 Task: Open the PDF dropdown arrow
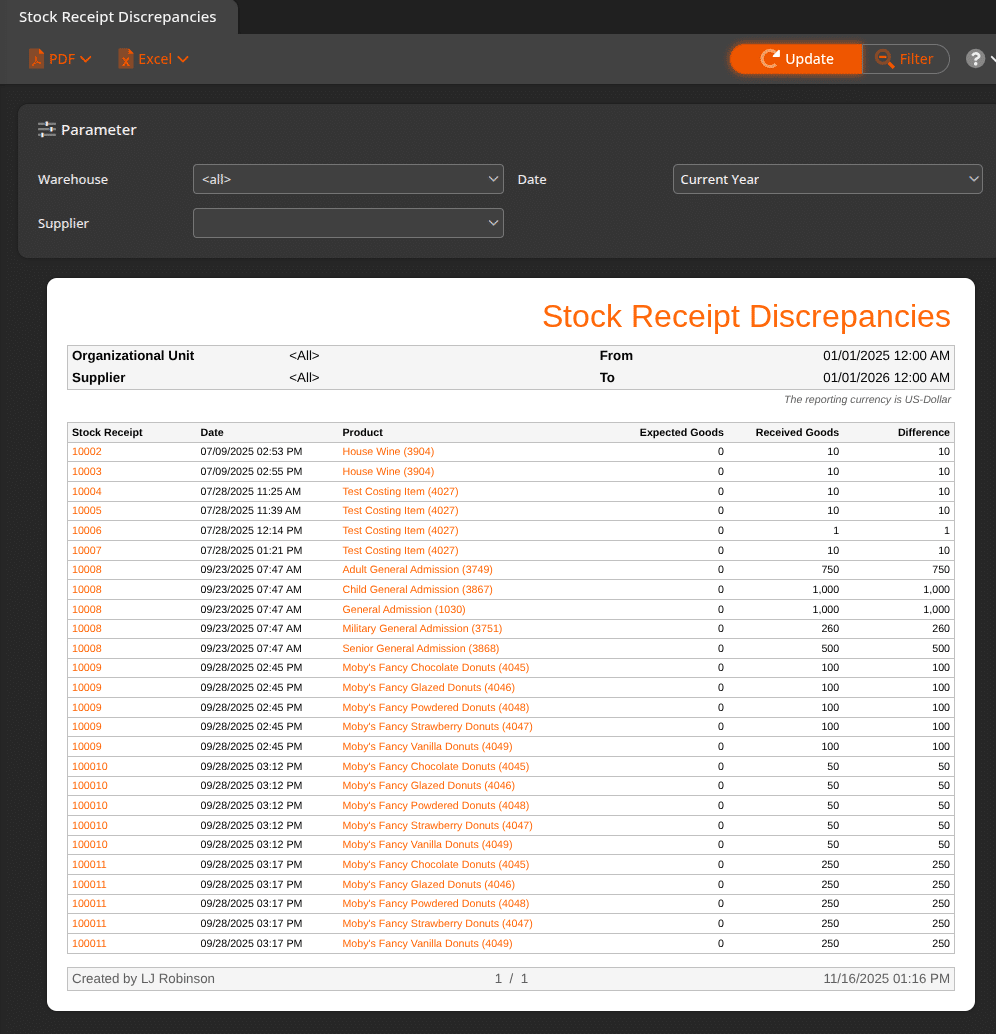point(86,59)
